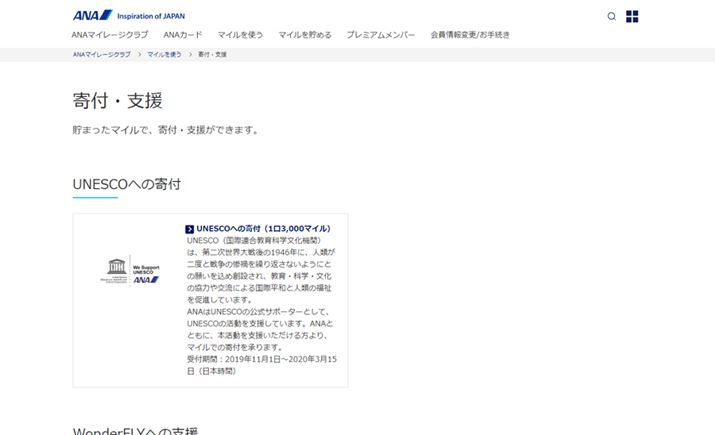Viewport: 715px width, 435px height.
Task: Click the ANA logo in header
Action: point(93,15)
